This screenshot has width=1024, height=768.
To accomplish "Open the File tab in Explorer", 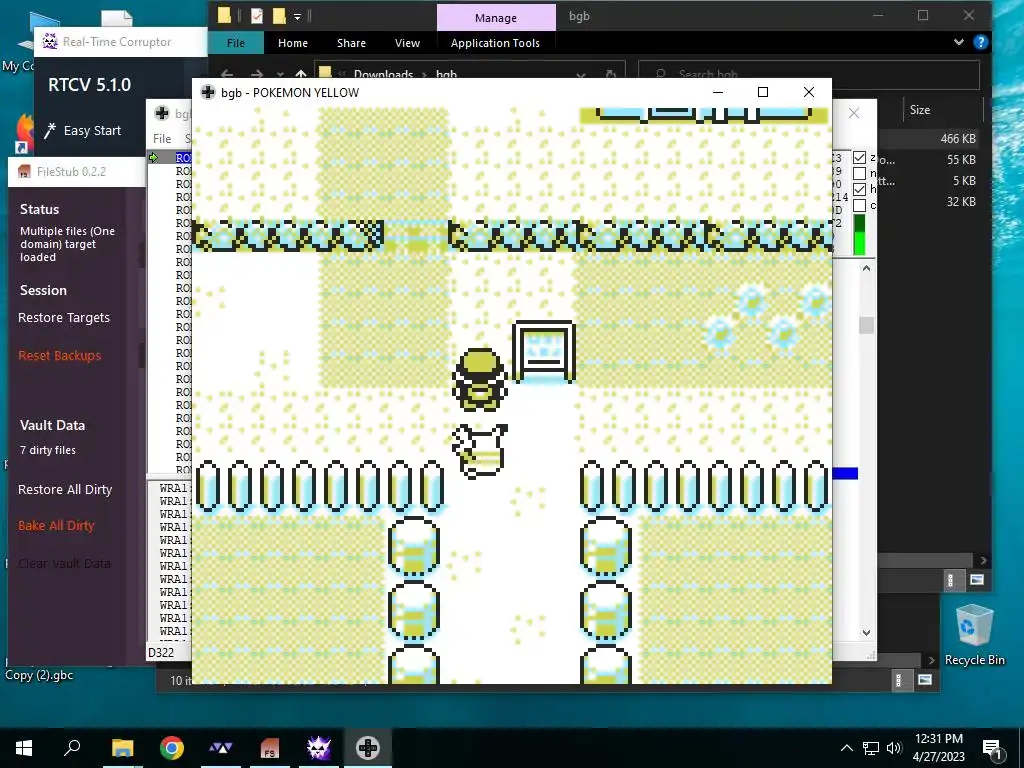I will click(236, 43).
